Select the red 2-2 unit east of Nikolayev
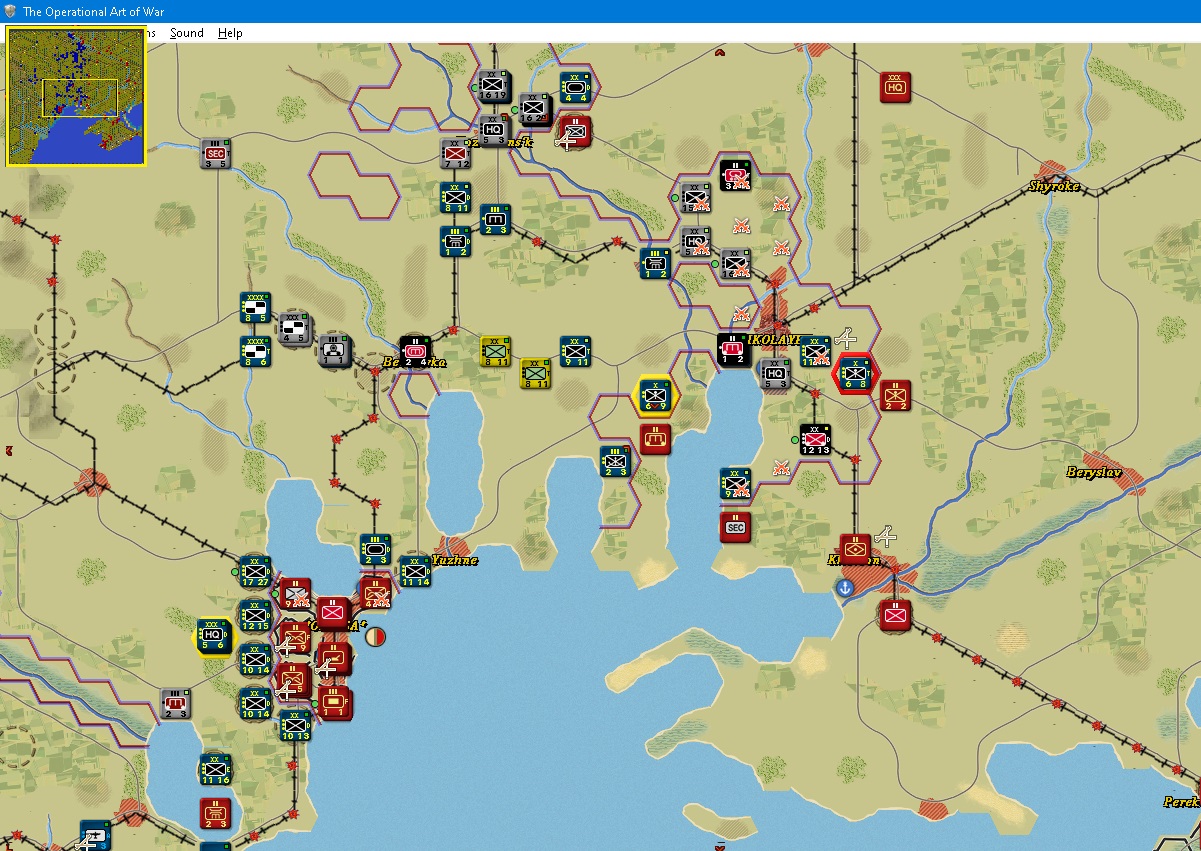This screenshot has width=1201, height=851. tap(895, 395)
